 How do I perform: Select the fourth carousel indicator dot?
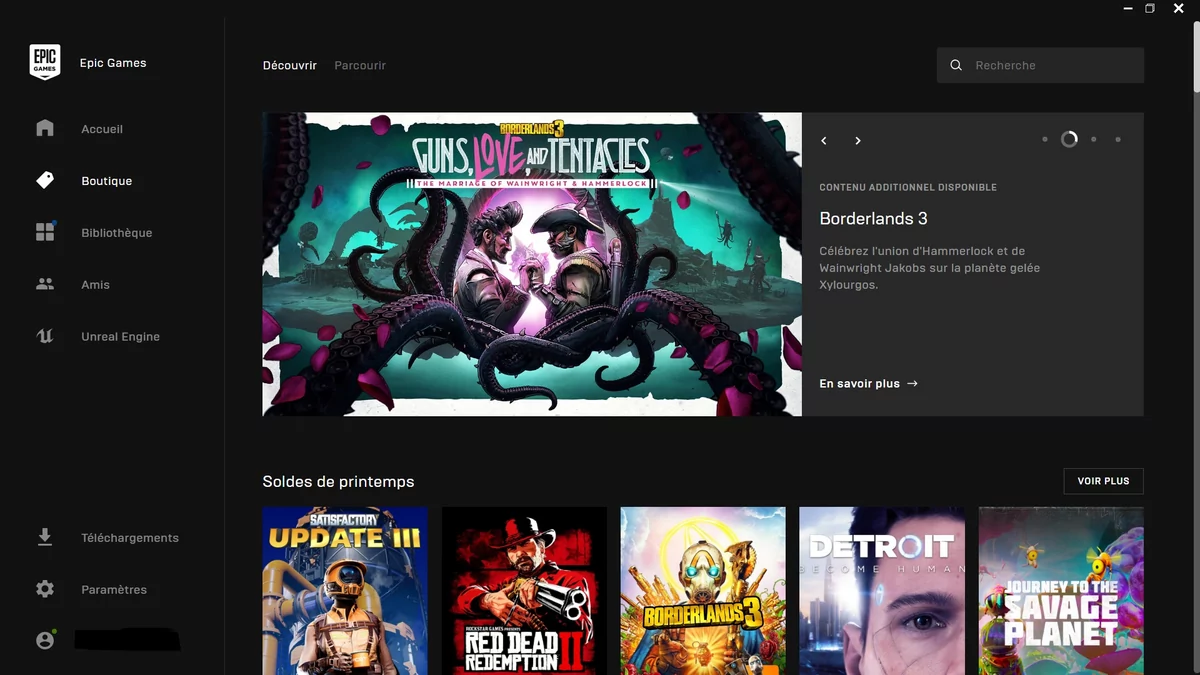[1118, 139]
